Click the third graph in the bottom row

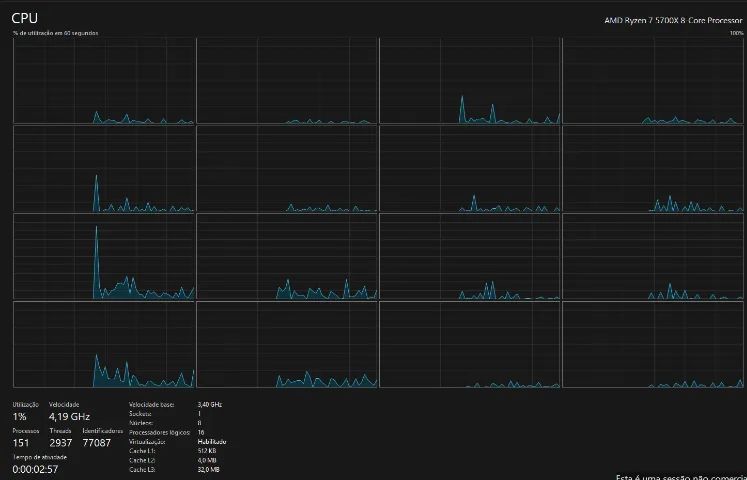pos(470,345)
